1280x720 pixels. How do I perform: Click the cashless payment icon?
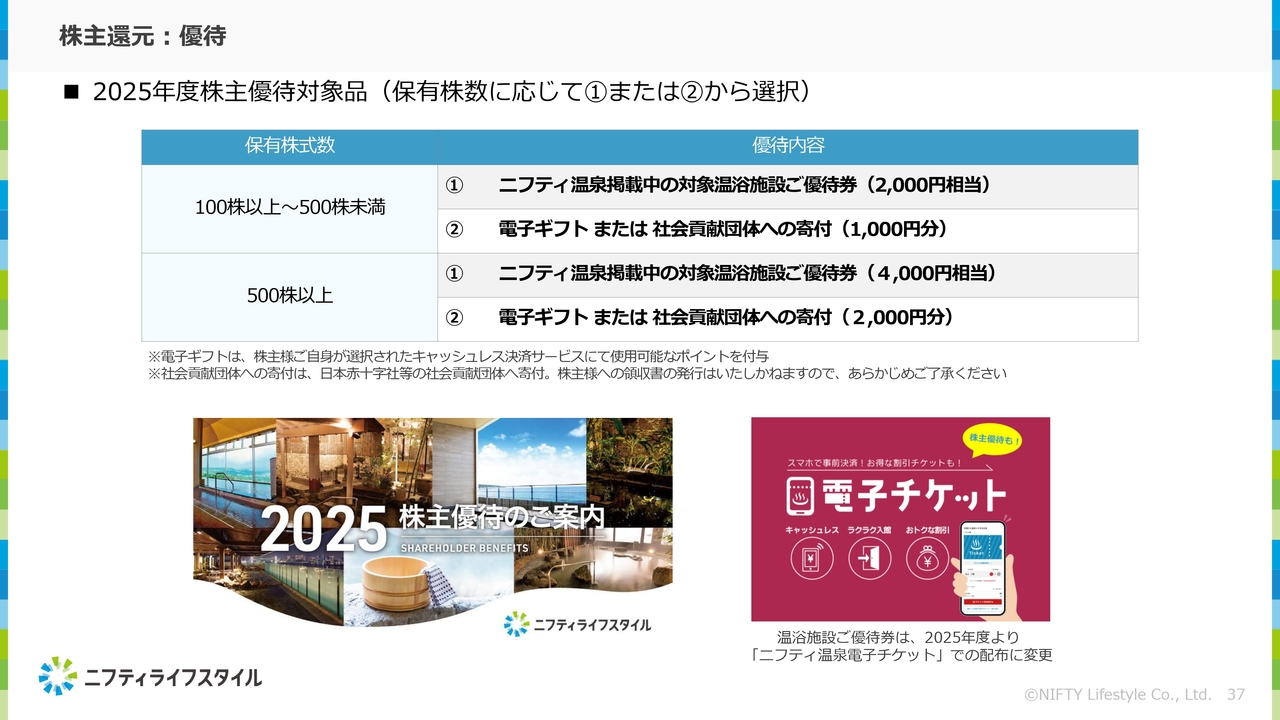click(x=811, y=559)
